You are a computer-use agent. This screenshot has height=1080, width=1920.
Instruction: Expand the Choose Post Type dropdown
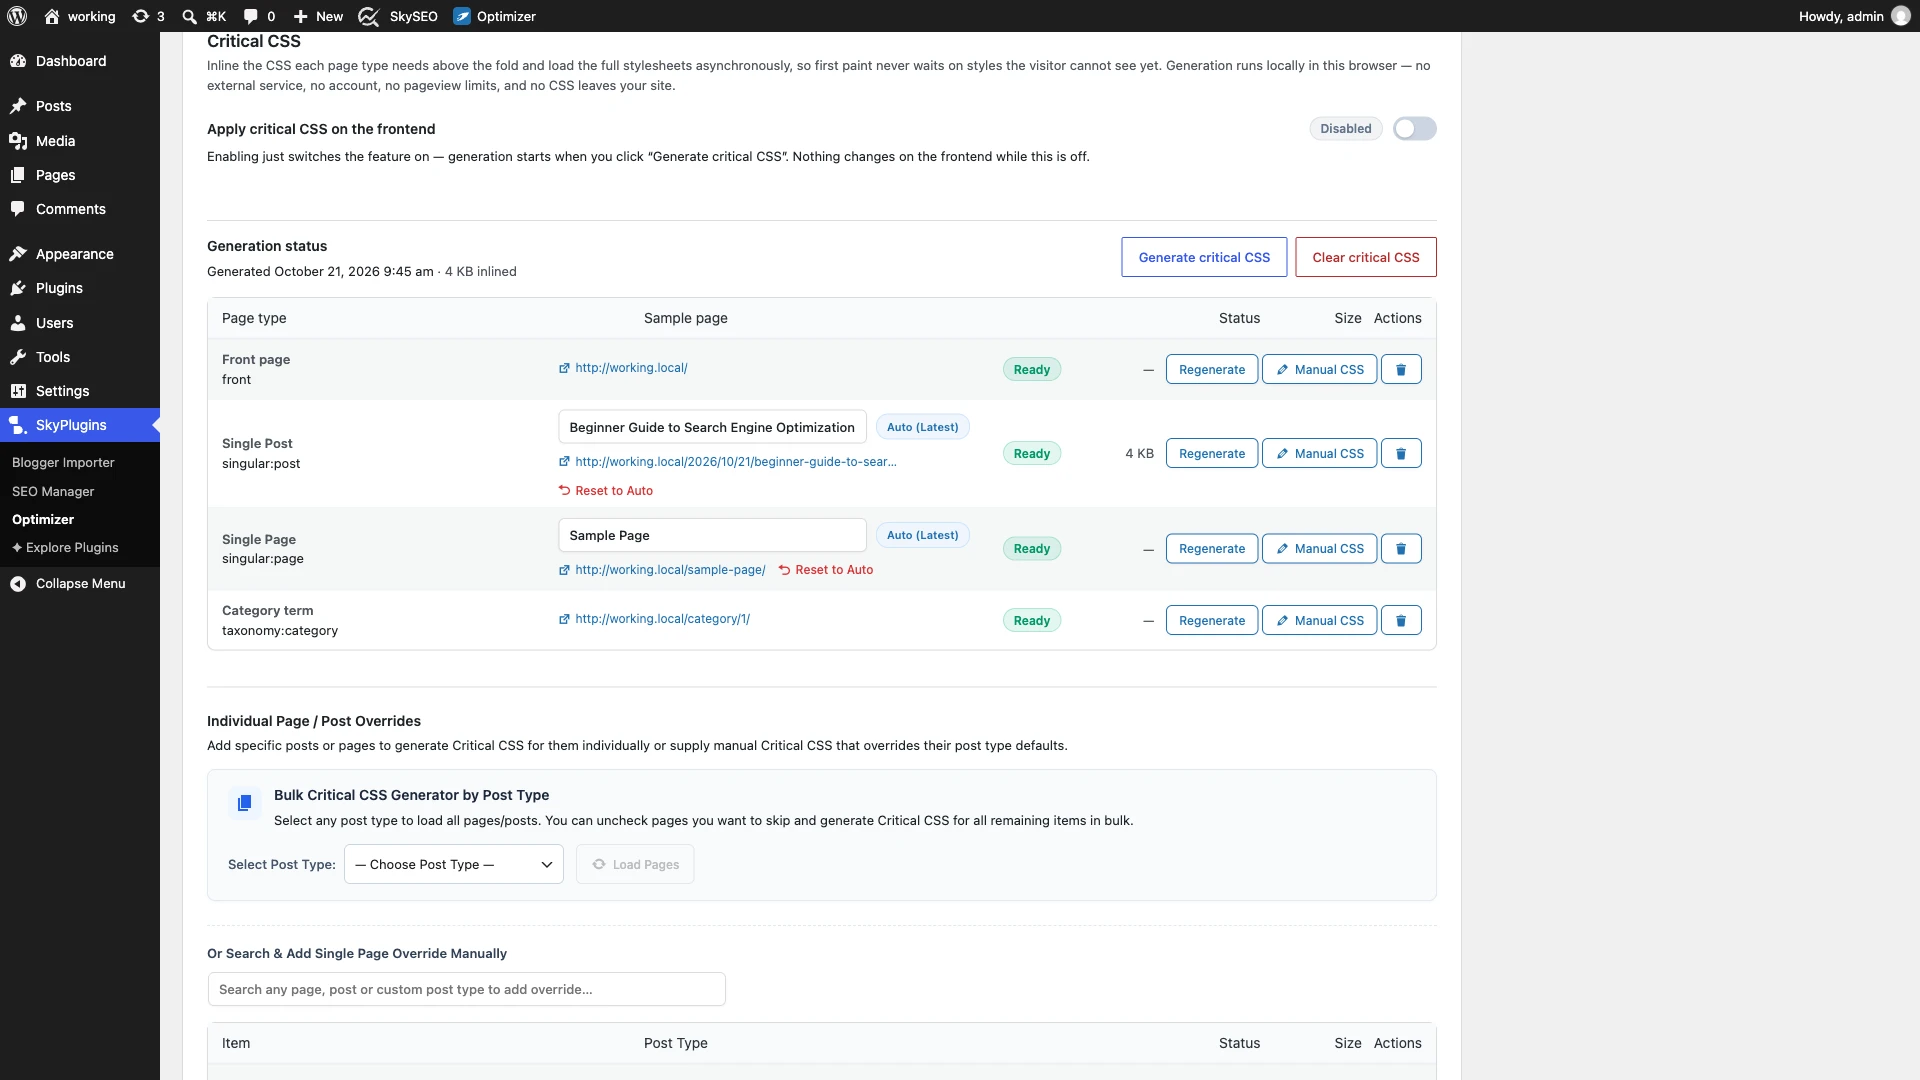(454, 865)
